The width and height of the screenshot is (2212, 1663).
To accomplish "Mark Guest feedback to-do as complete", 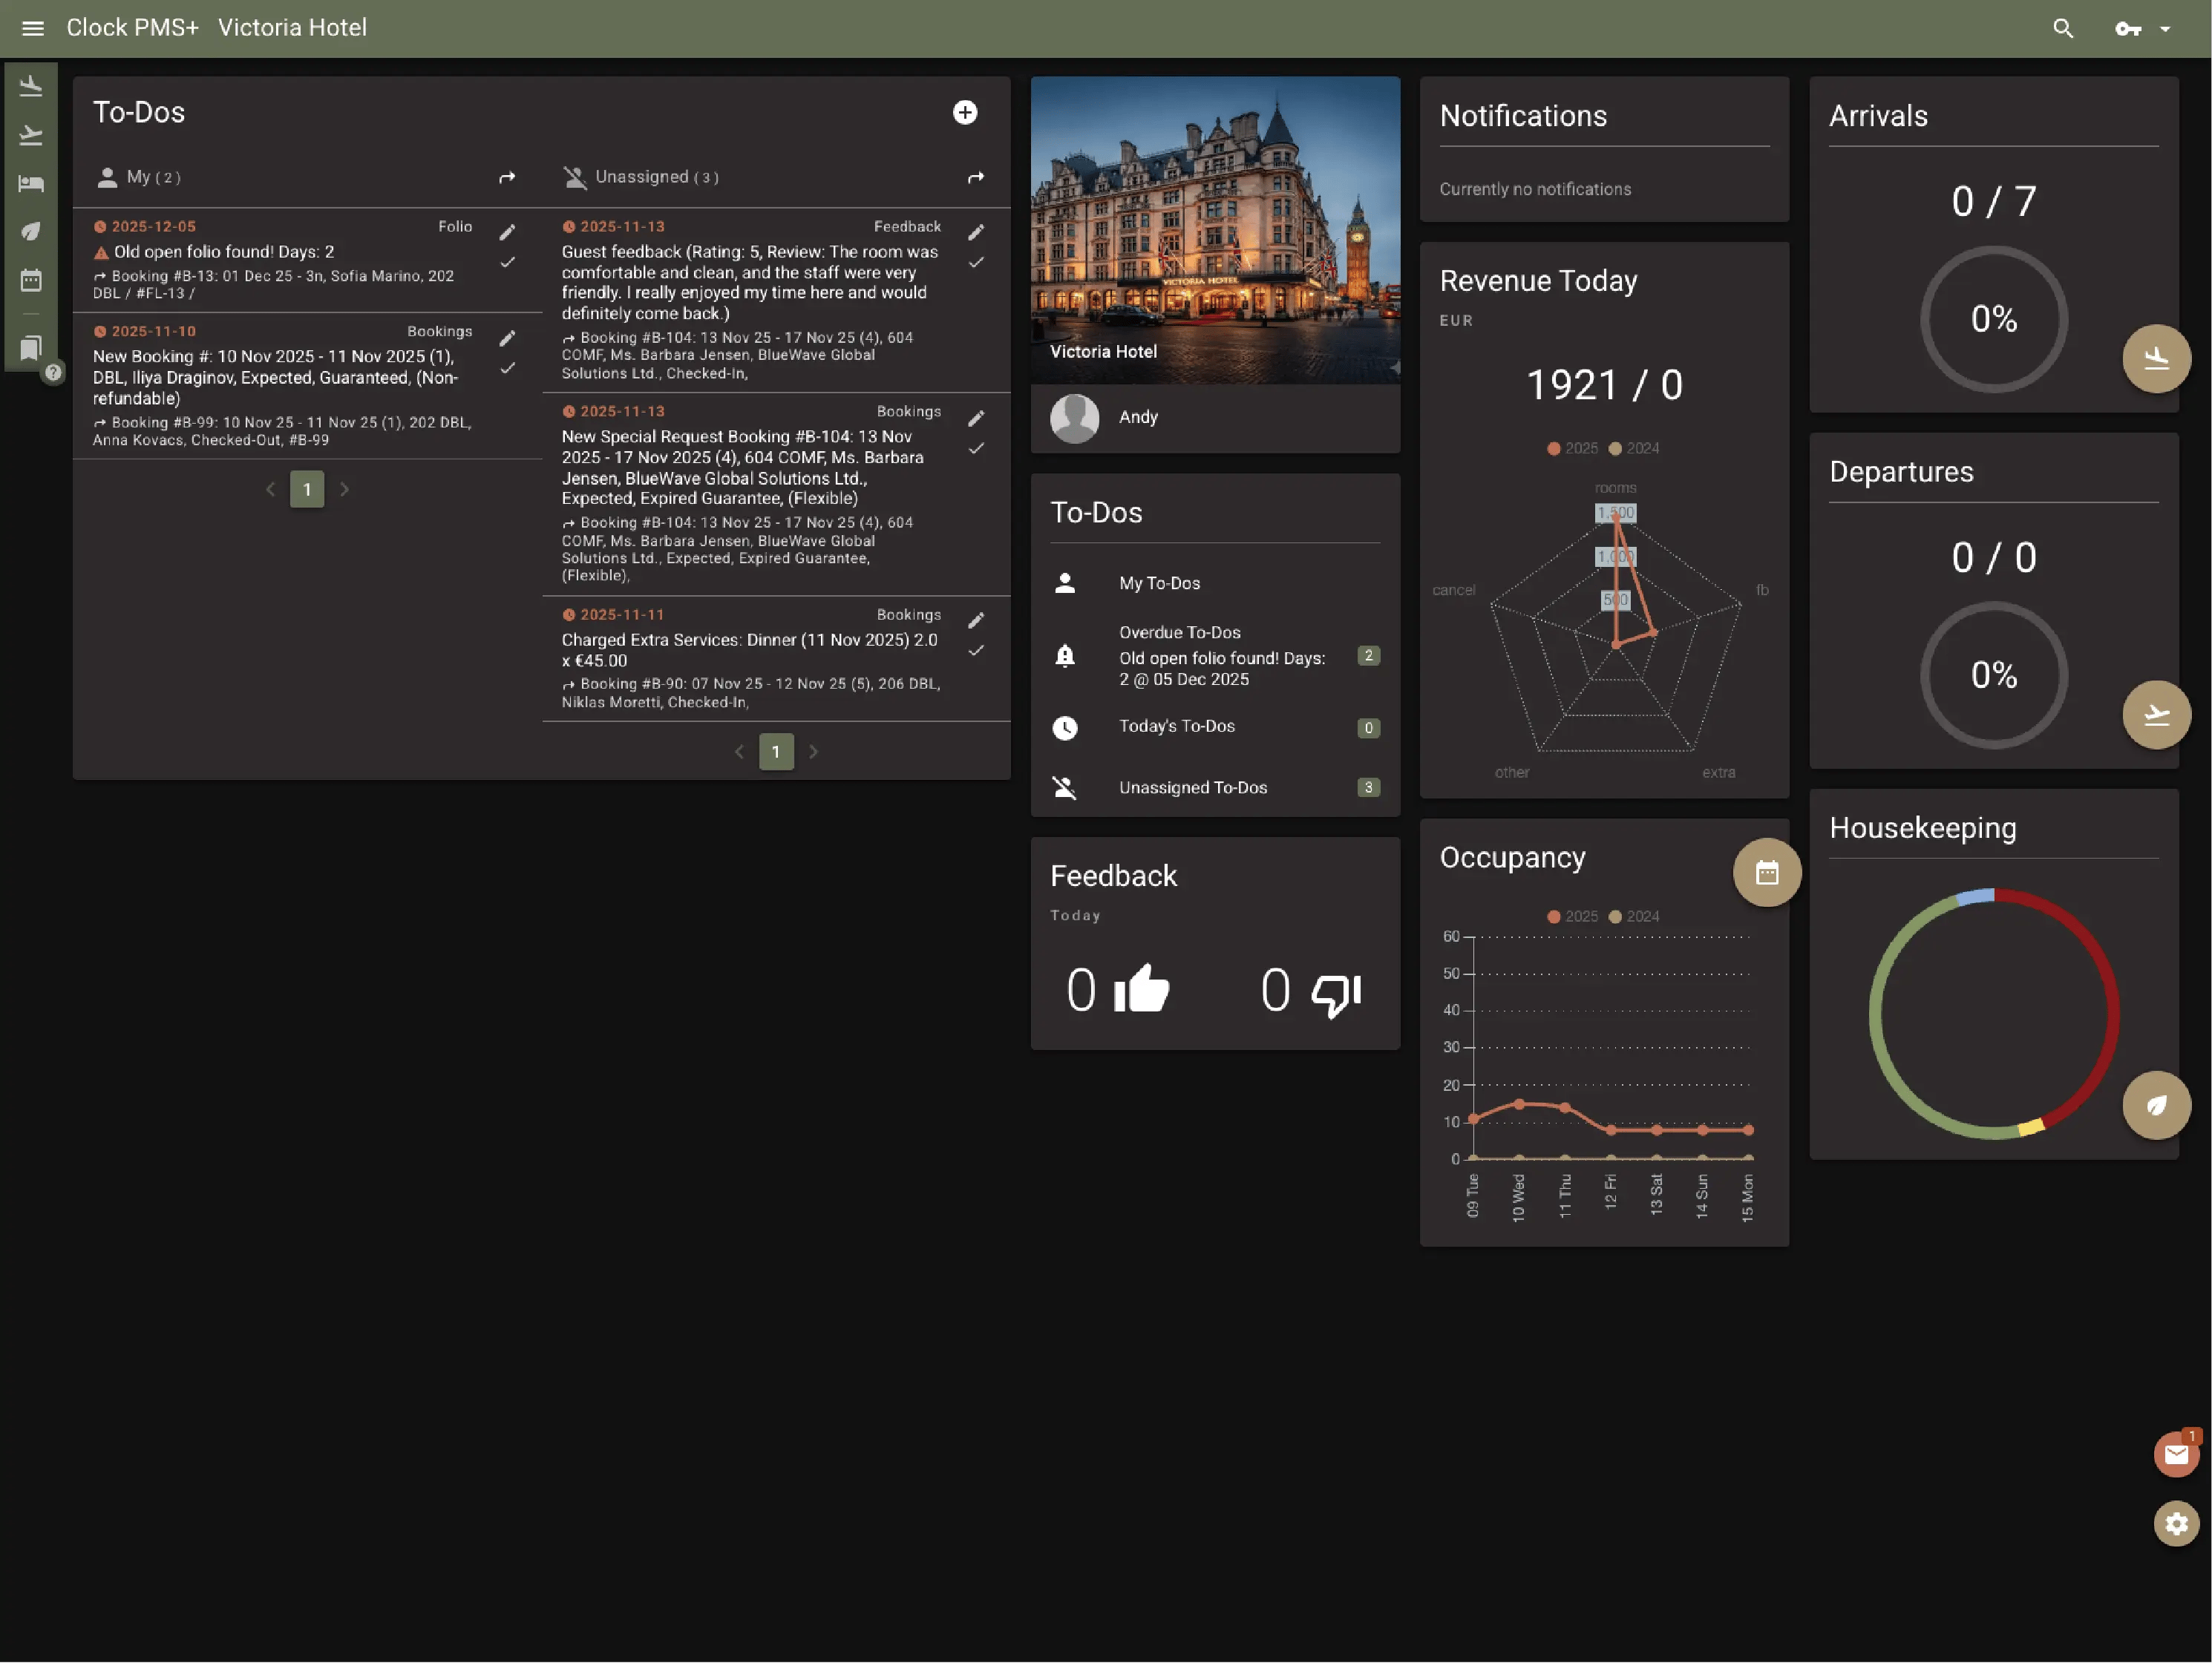I will [x=975, y=263].
